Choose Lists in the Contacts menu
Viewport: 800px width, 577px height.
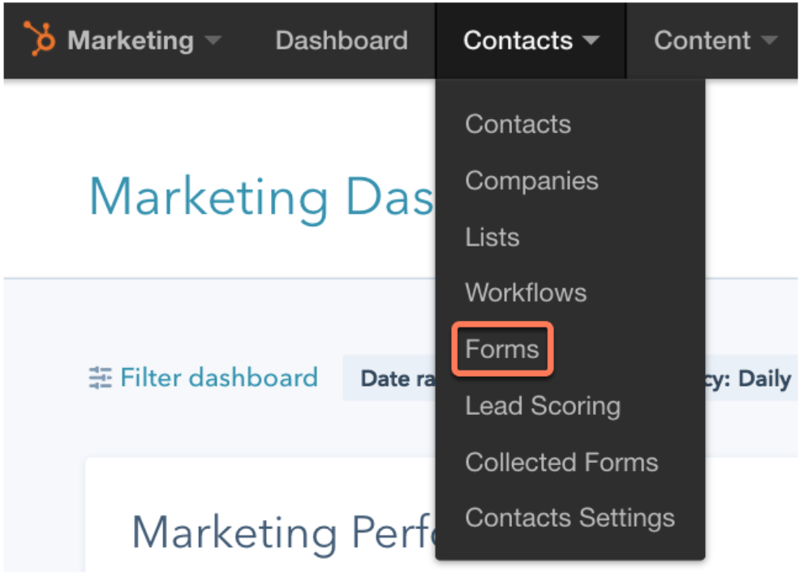[x=492, y=237]
